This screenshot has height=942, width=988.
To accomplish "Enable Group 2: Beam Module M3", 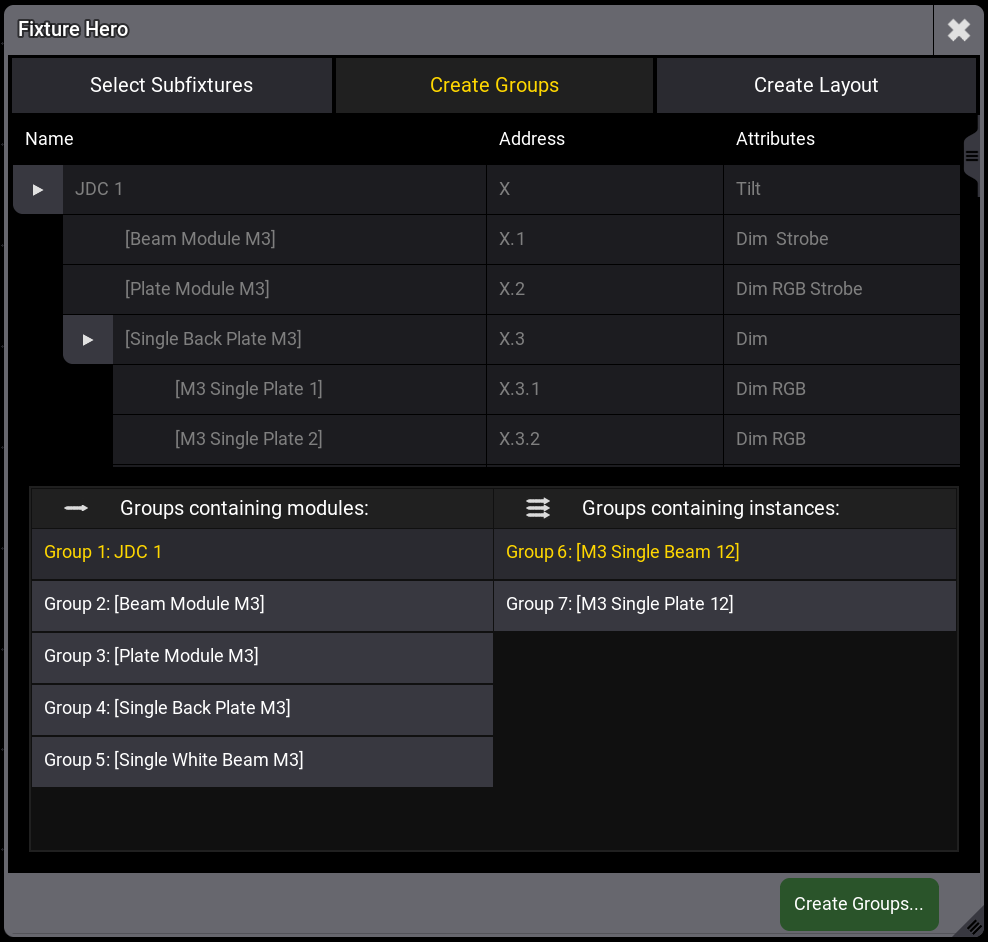I will [262, 605].
